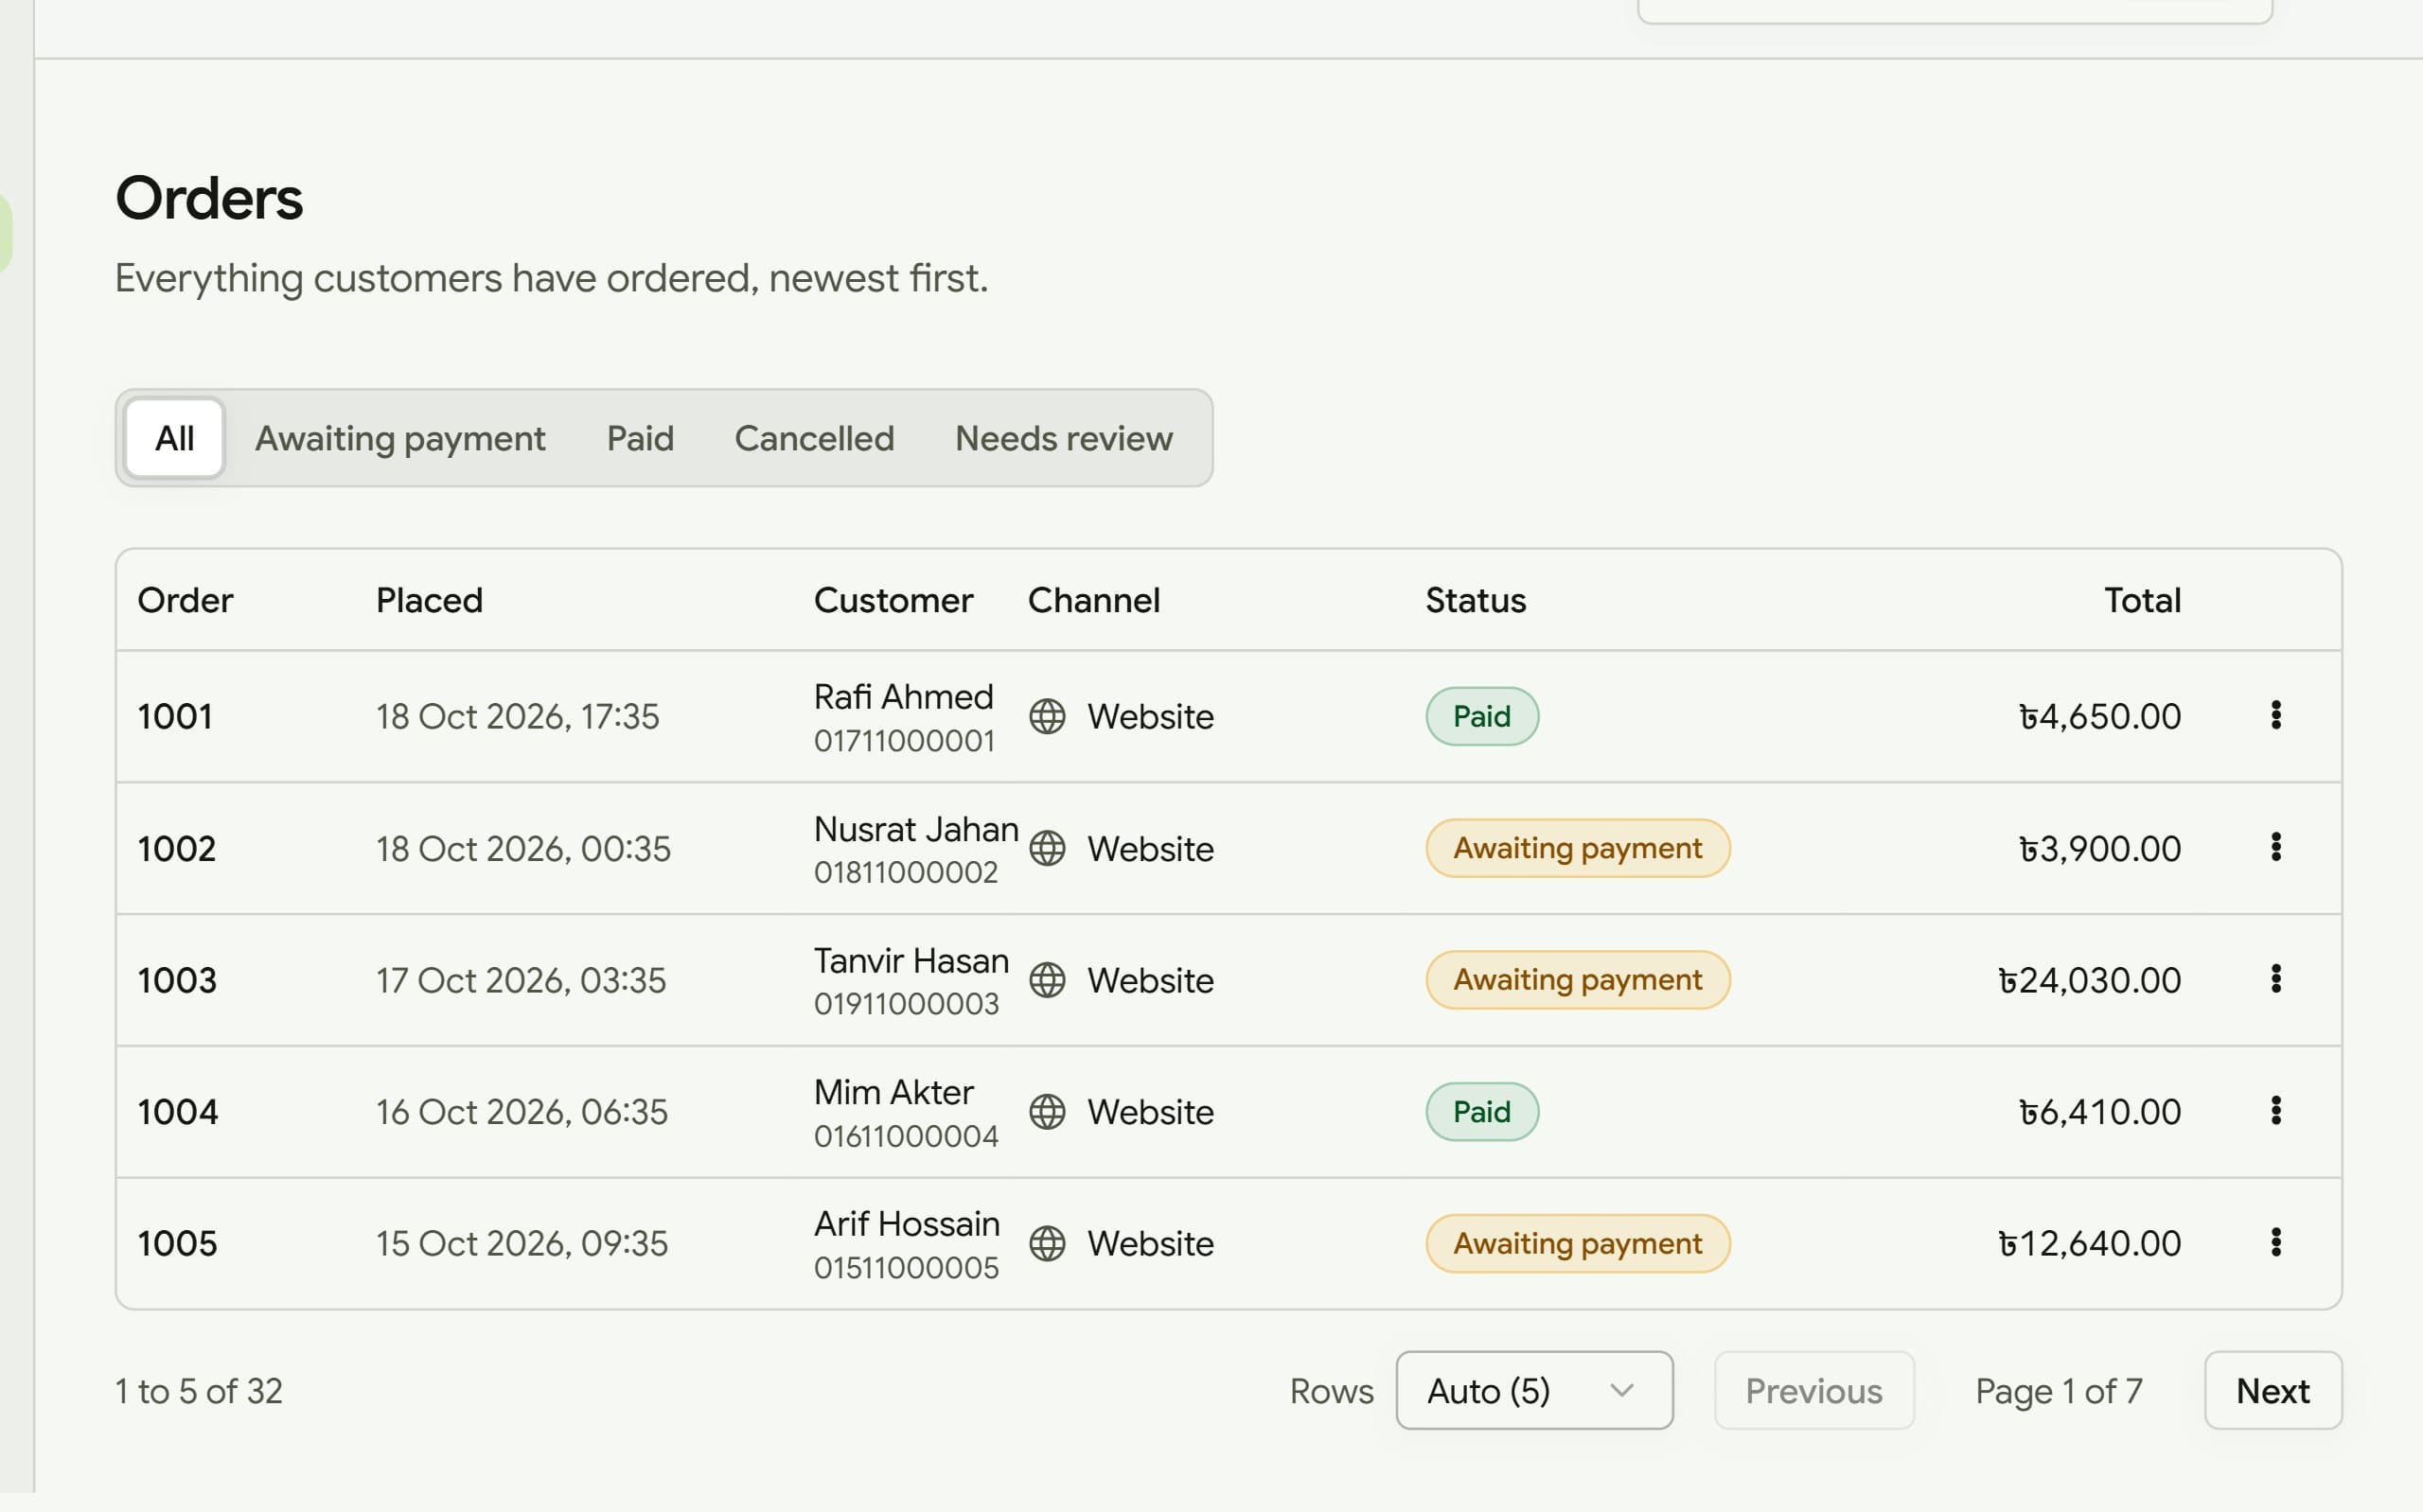Open actions menu for order 1002
Image resolution: width=2423 pixels, height=1512 pixels.
coord(2275,848)
